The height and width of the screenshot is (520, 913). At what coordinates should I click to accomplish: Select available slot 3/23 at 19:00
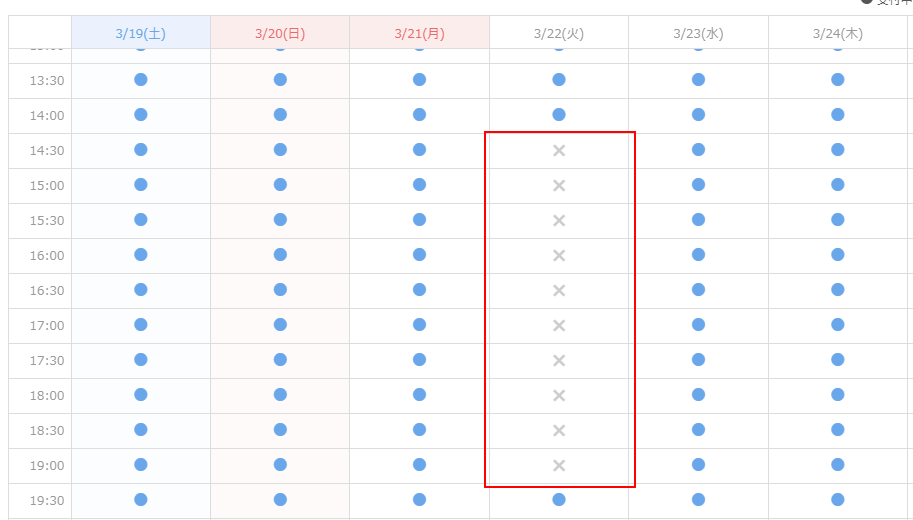pyautogui.click(x=698, y=465)
